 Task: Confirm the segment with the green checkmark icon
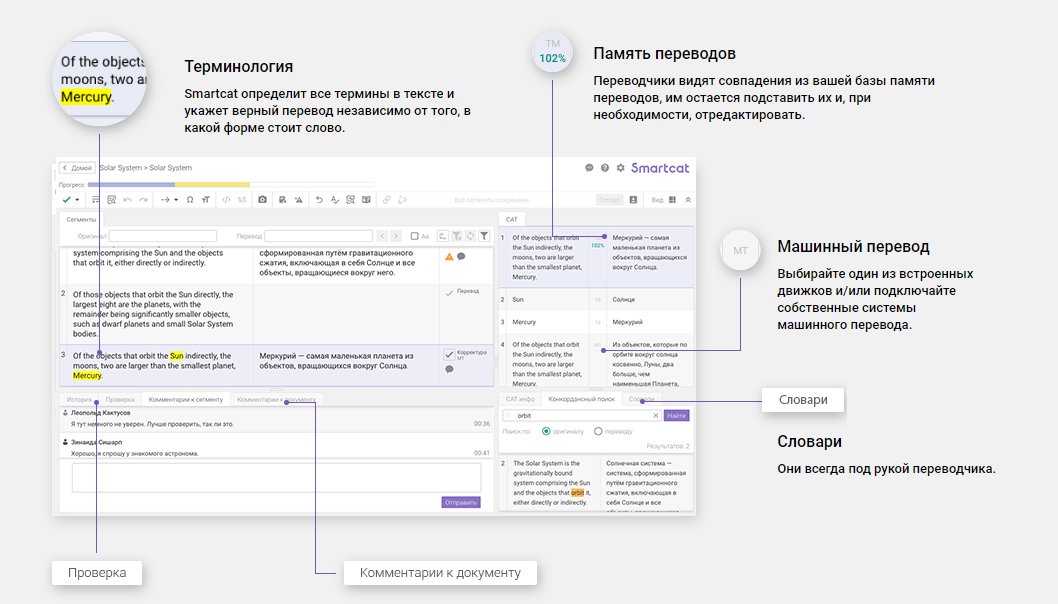point(68,199)
